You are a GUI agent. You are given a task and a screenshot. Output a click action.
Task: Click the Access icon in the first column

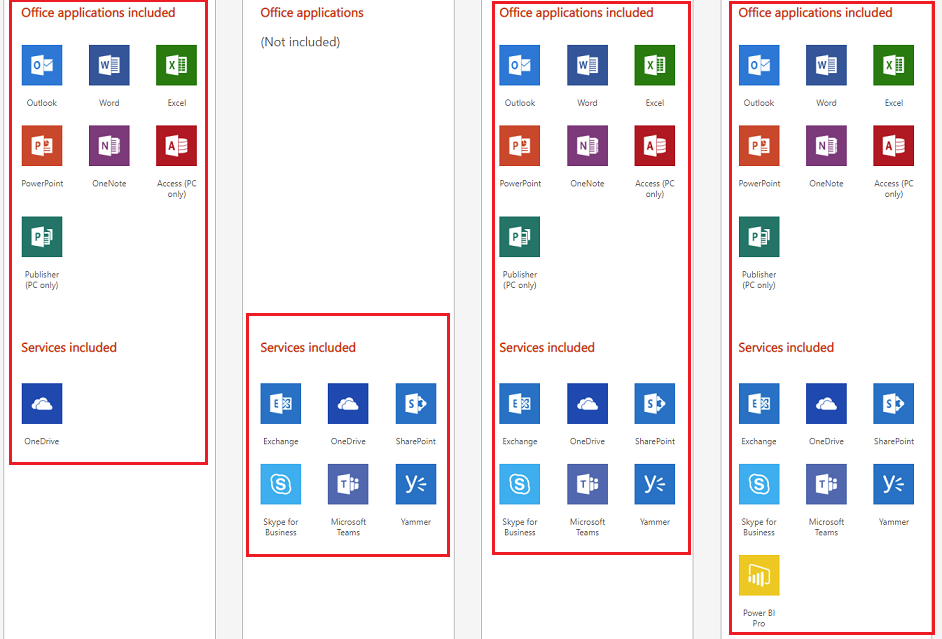point(177,145)
